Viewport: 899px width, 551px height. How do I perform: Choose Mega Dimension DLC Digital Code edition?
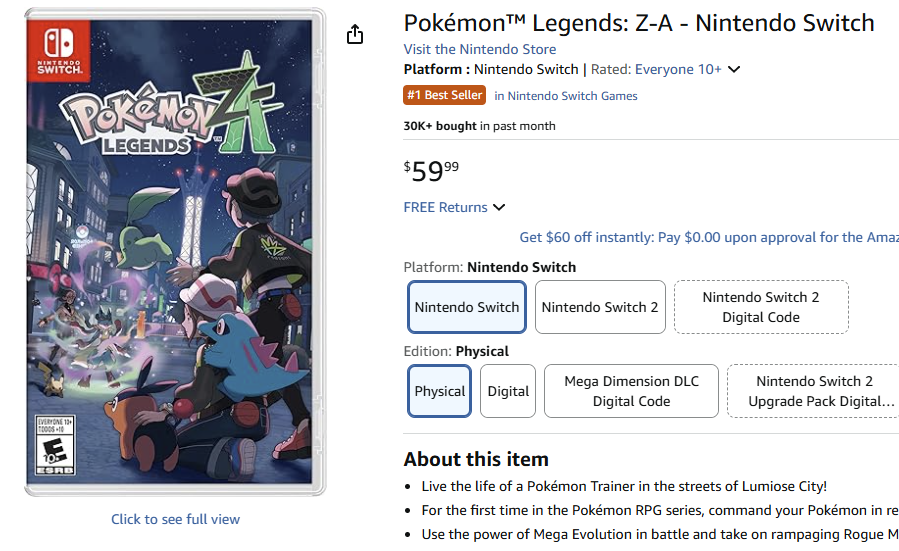click(x=631, y=391)
